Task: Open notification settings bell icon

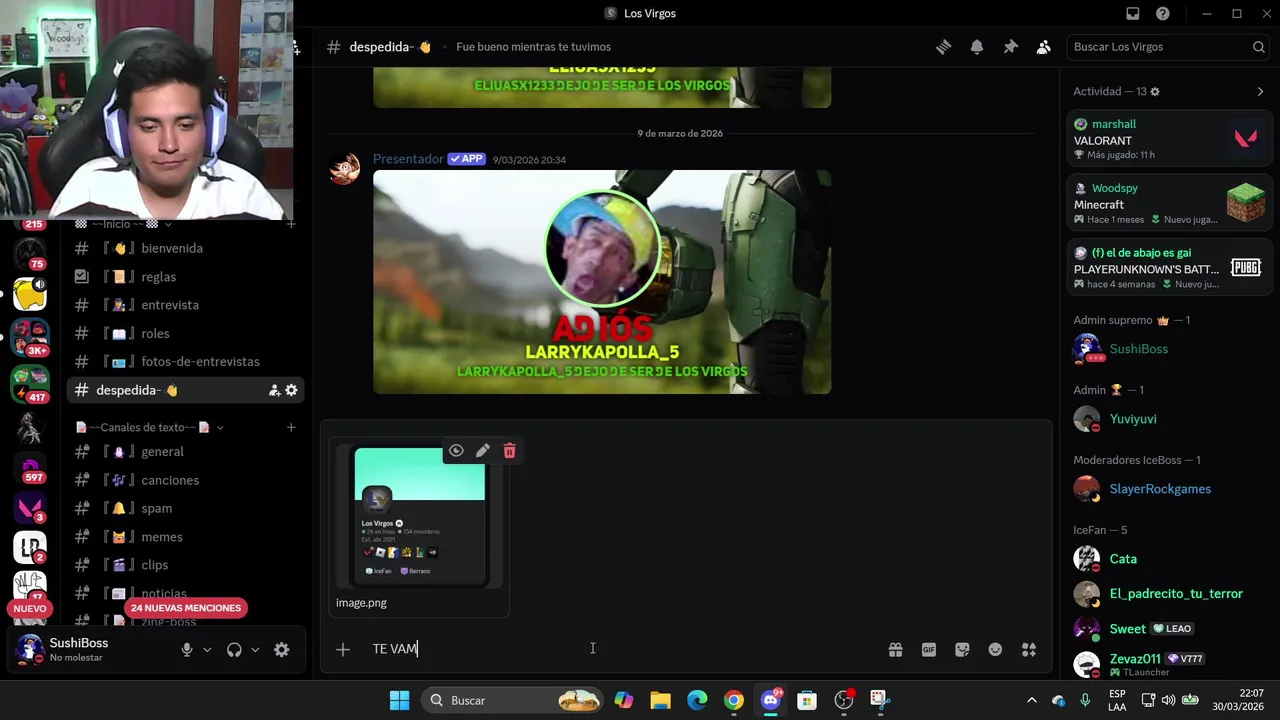Action: pyautogui.click(x=977, y=47)
